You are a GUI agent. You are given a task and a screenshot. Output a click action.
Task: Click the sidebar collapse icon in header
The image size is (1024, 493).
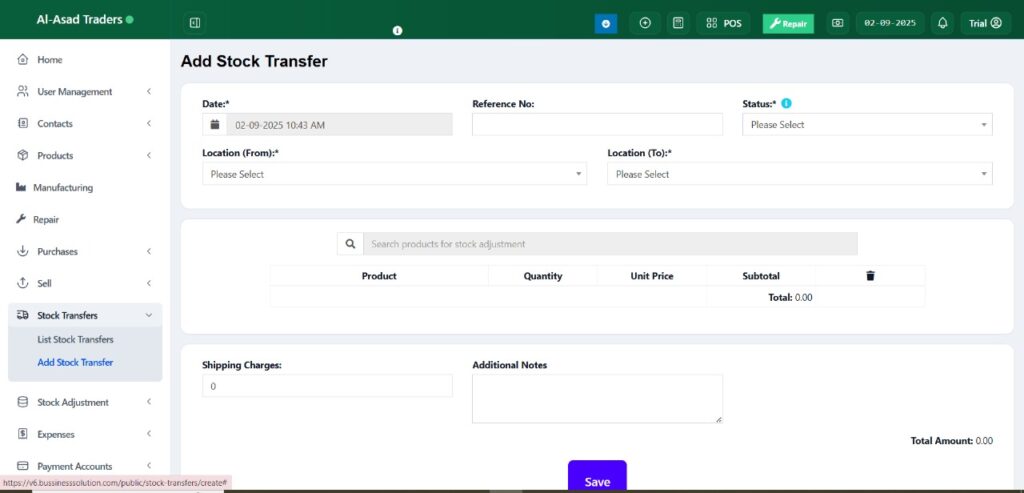click(195, 23)
